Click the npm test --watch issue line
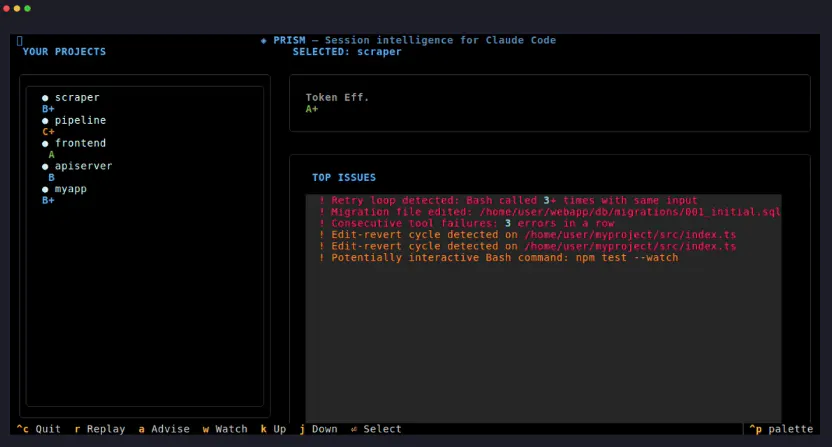Screen dimensions: 832x447 [498, 258]
